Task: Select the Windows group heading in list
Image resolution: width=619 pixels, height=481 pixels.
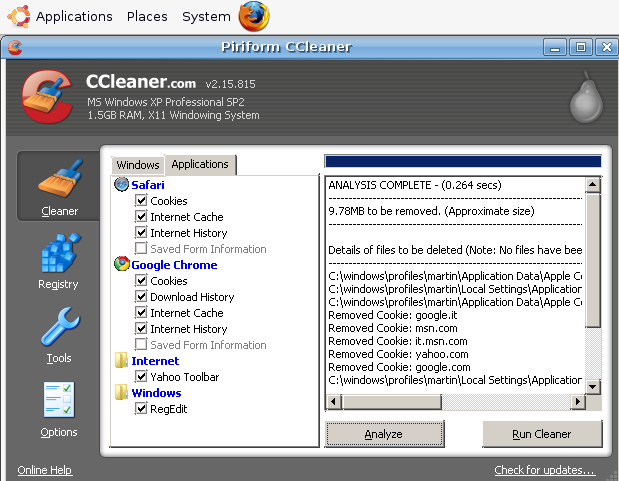Action: click(156, 393)
